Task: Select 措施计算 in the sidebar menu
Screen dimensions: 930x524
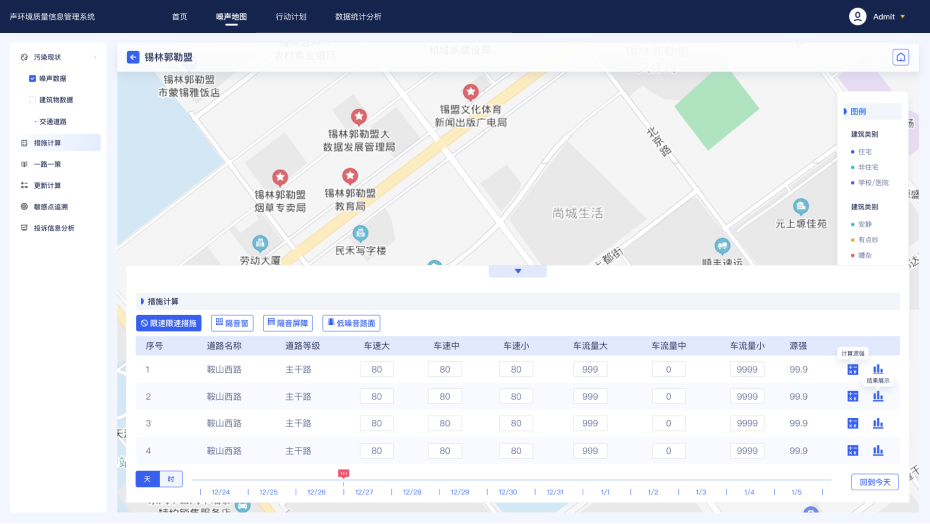Action: pos(57,142)
